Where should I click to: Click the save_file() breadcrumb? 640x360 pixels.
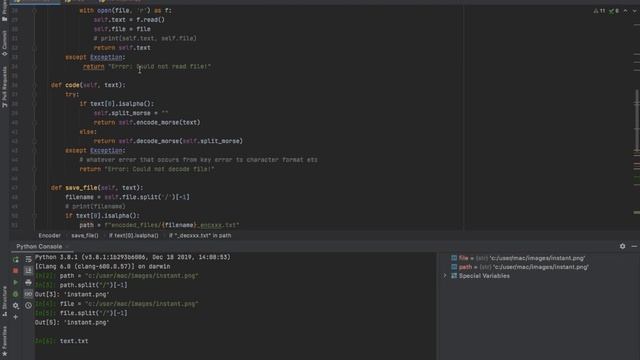85,236
